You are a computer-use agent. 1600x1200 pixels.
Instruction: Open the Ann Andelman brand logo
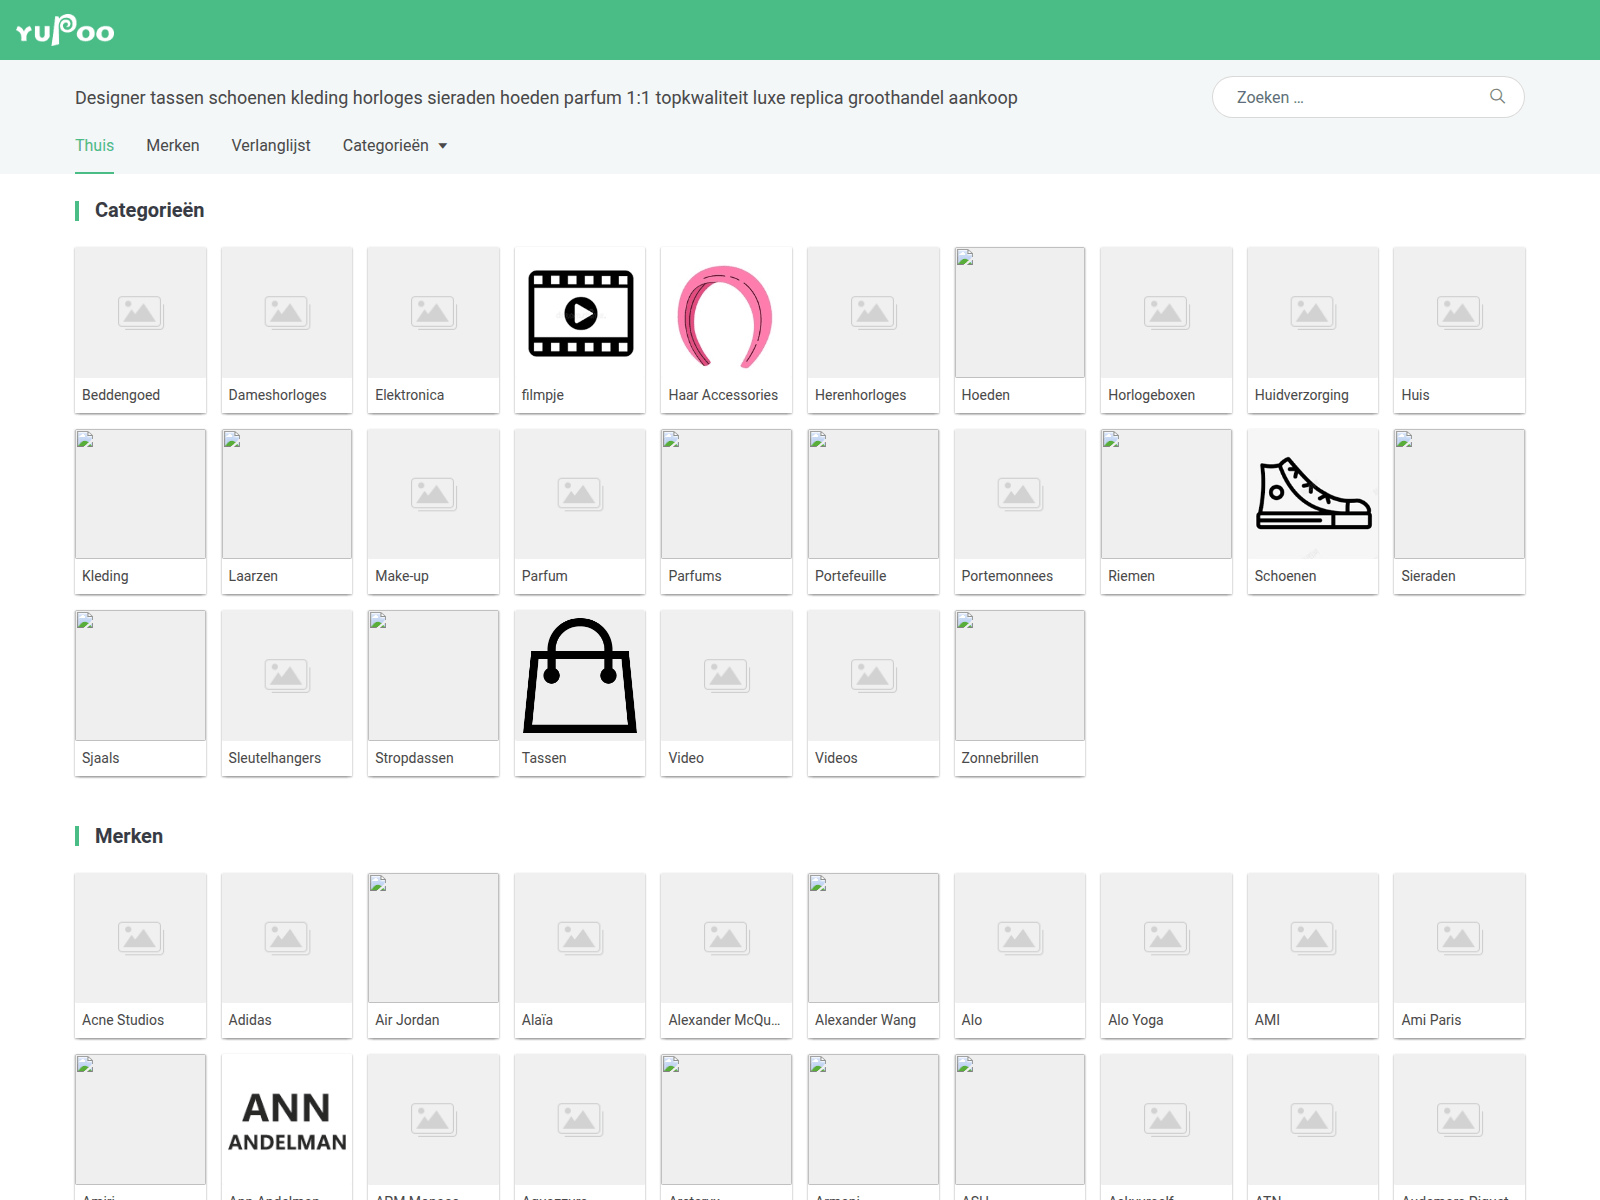(x=287, y=1120)
